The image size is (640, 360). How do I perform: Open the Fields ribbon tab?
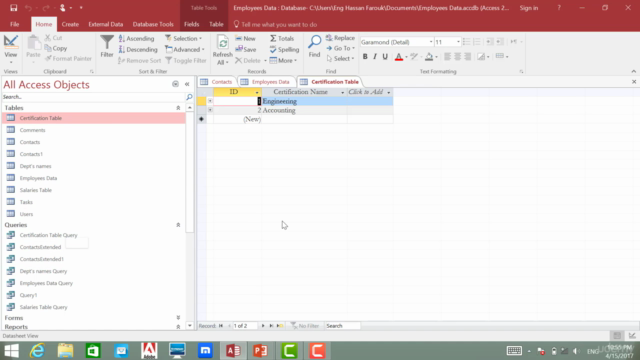tap(191, 24)
